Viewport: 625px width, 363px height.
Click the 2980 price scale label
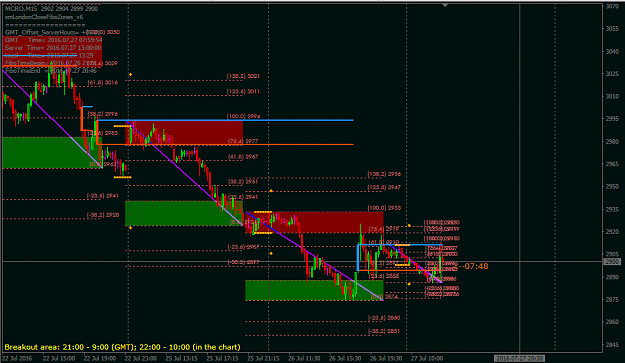612,141
